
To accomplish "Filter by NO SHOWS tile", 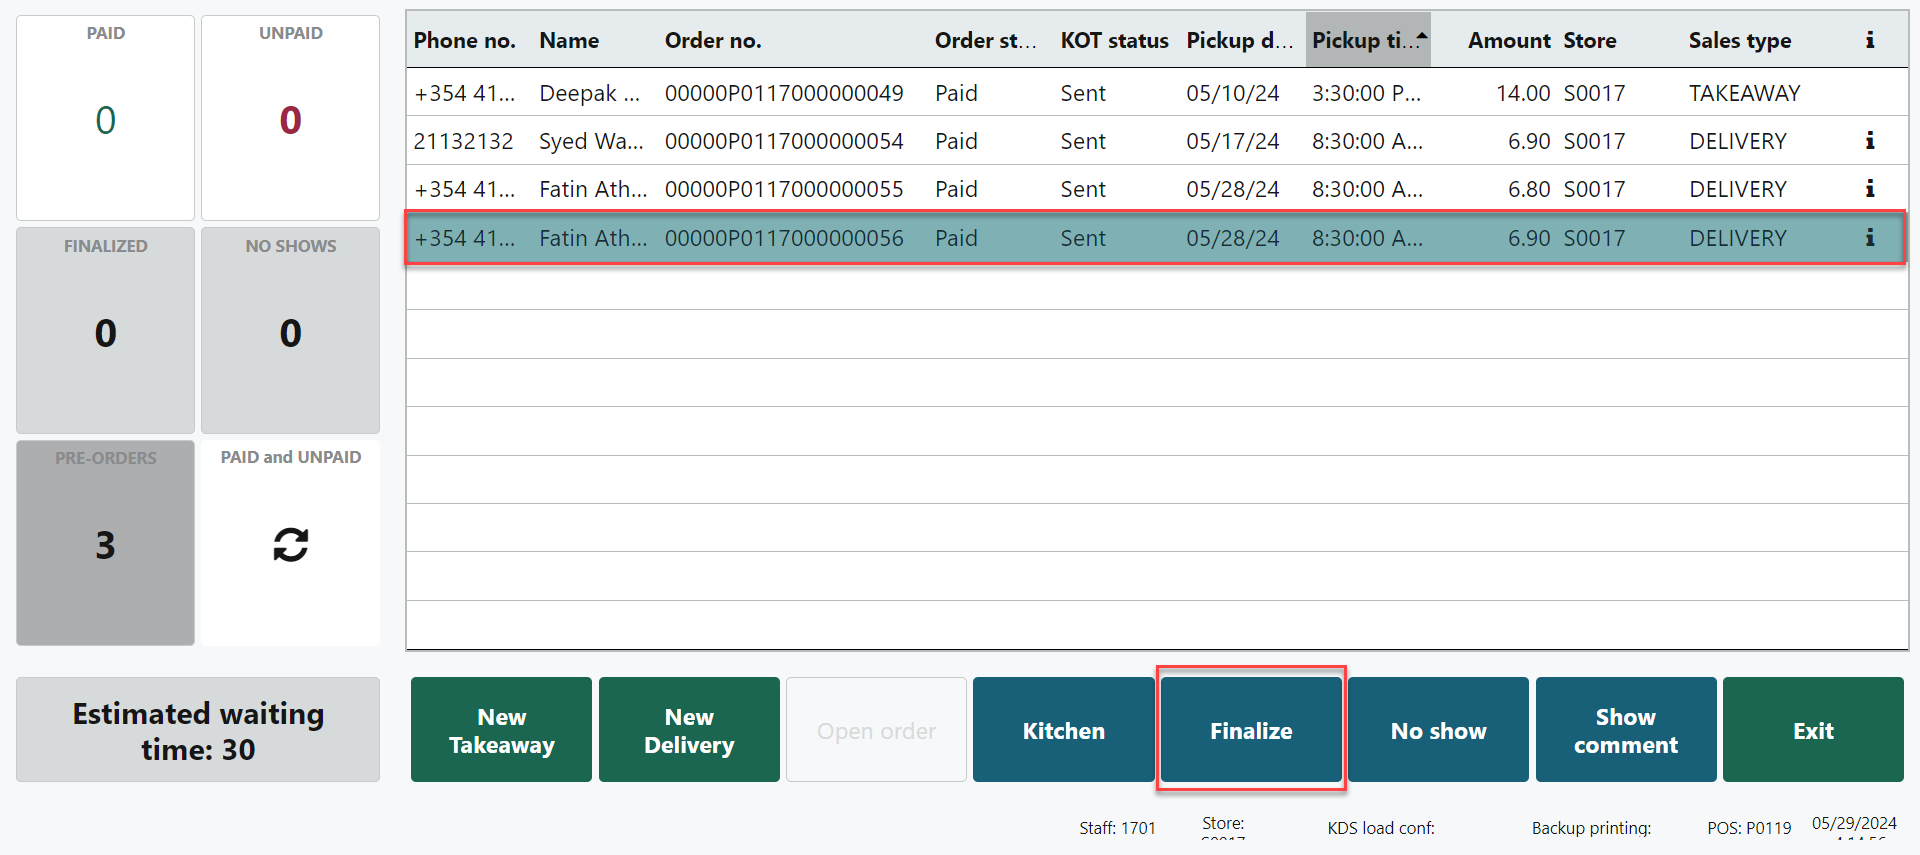I will point(290,330).
